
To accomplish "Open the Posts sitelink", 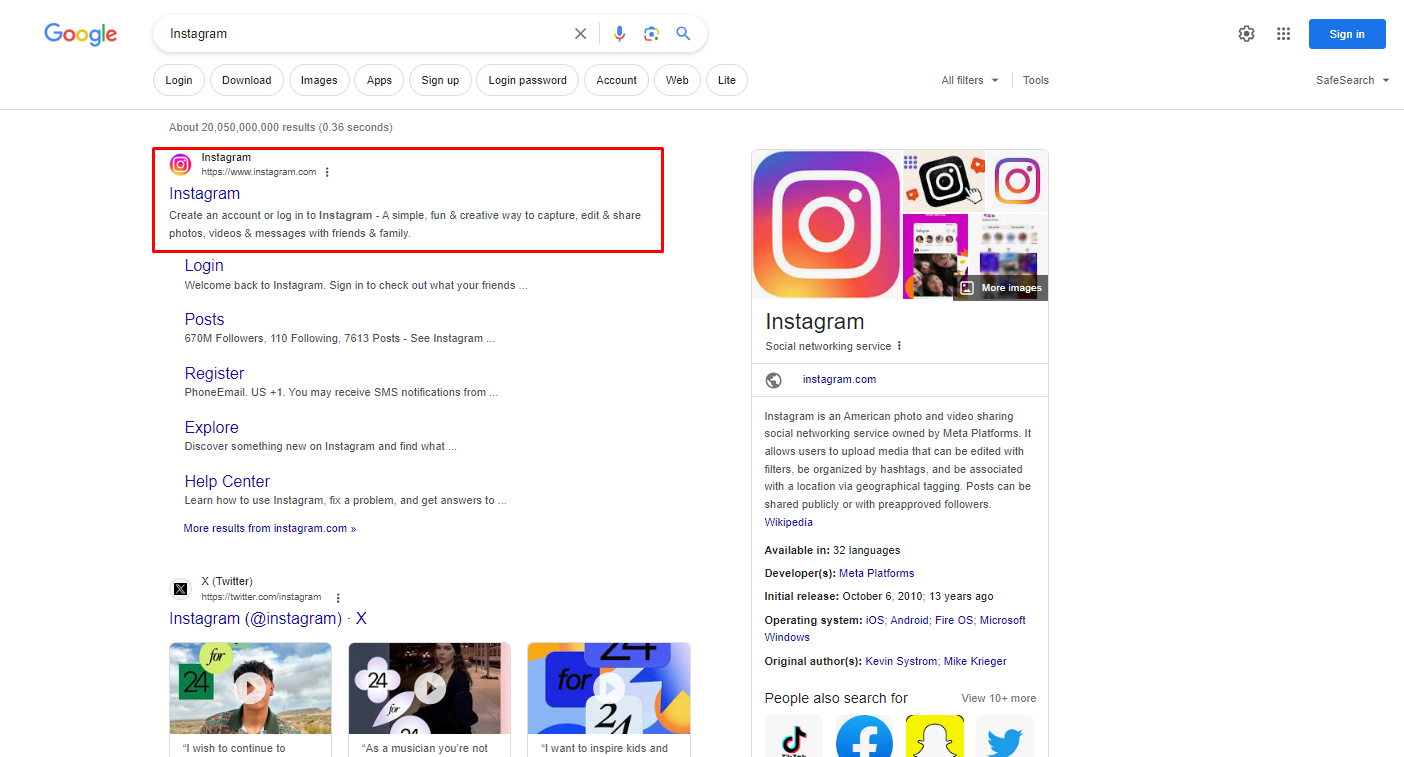I will coord(204,320).
